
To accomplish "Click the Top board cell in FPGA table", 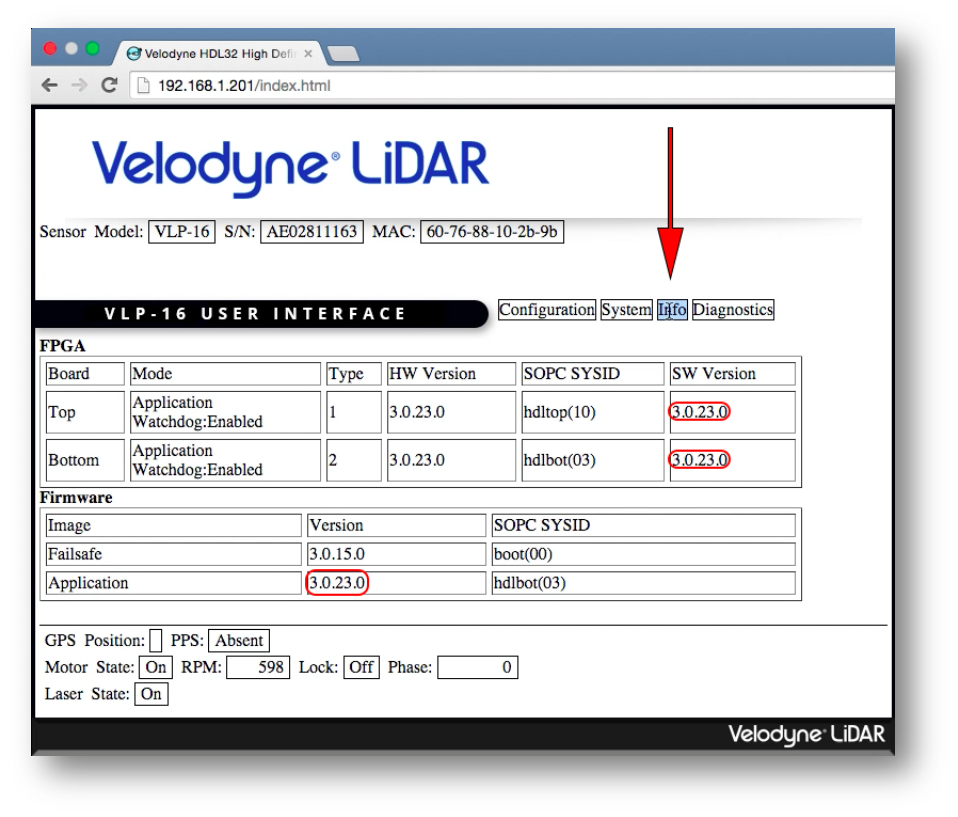I will (x=85, y=412).
